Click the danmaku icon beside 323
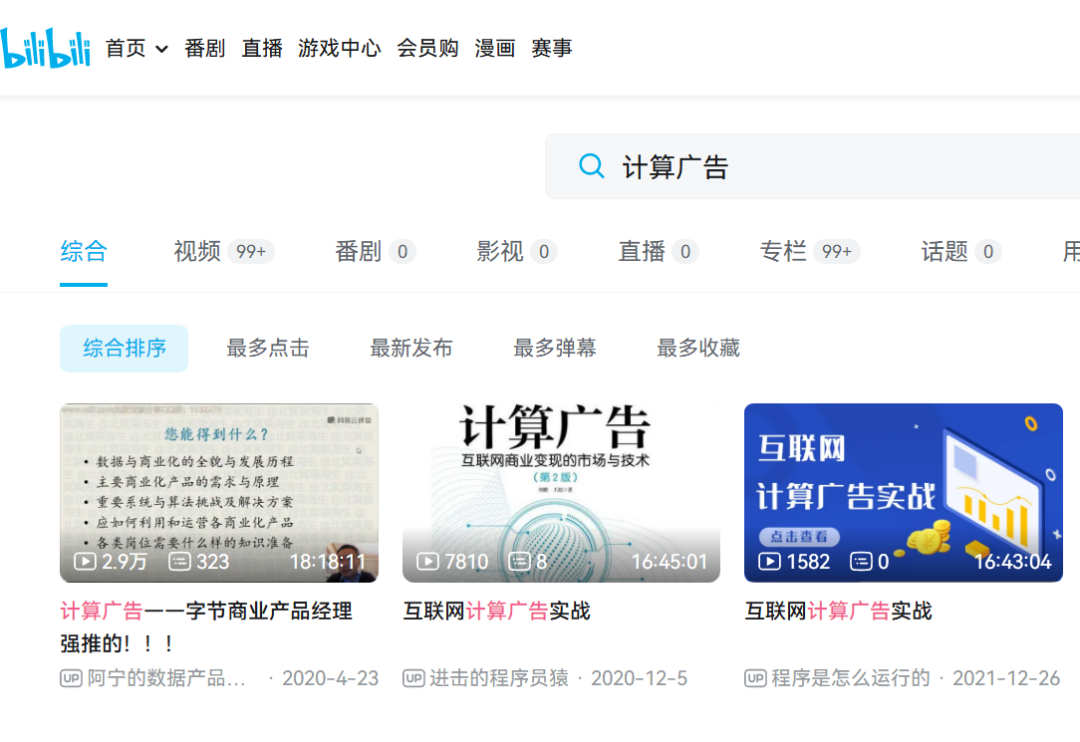 coord(180,561)
